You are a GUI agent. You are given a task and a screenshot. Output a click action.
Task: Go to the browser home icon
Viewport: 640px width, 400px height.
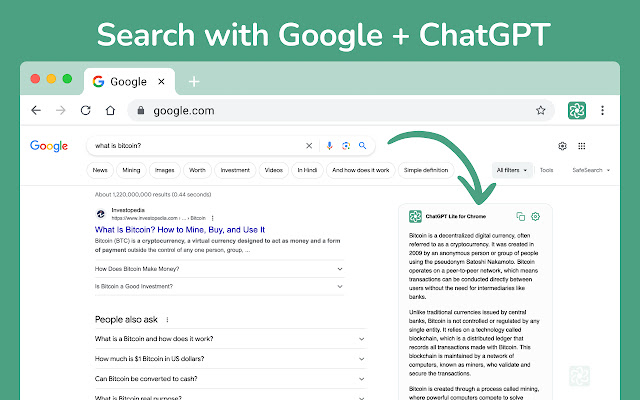110,110
